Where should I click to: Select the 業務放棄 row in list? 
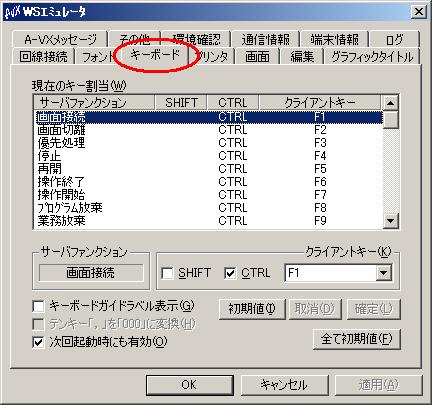(208, 221)
